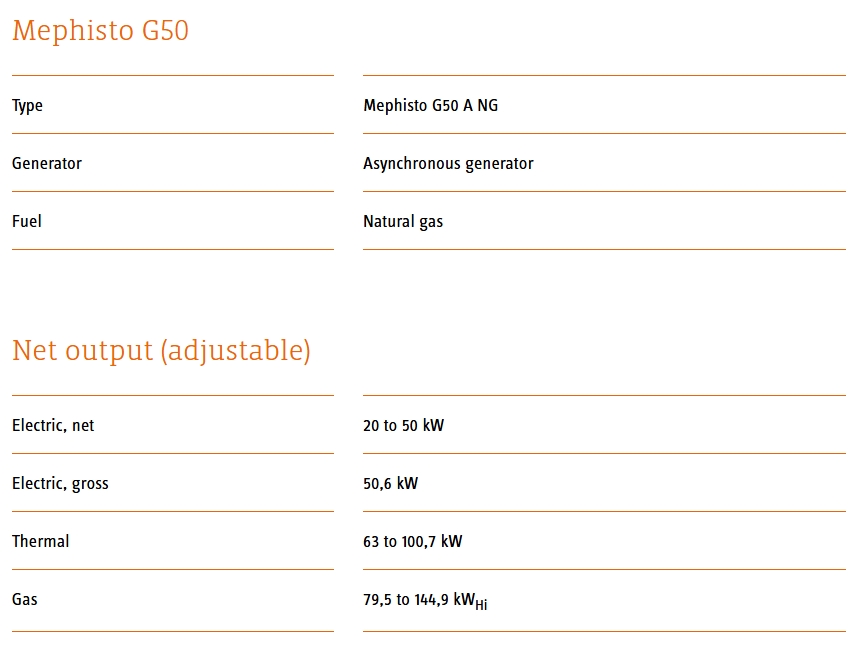867x655 pixels.
Task: Click the Thermal row label
Action: coord(41,541)
